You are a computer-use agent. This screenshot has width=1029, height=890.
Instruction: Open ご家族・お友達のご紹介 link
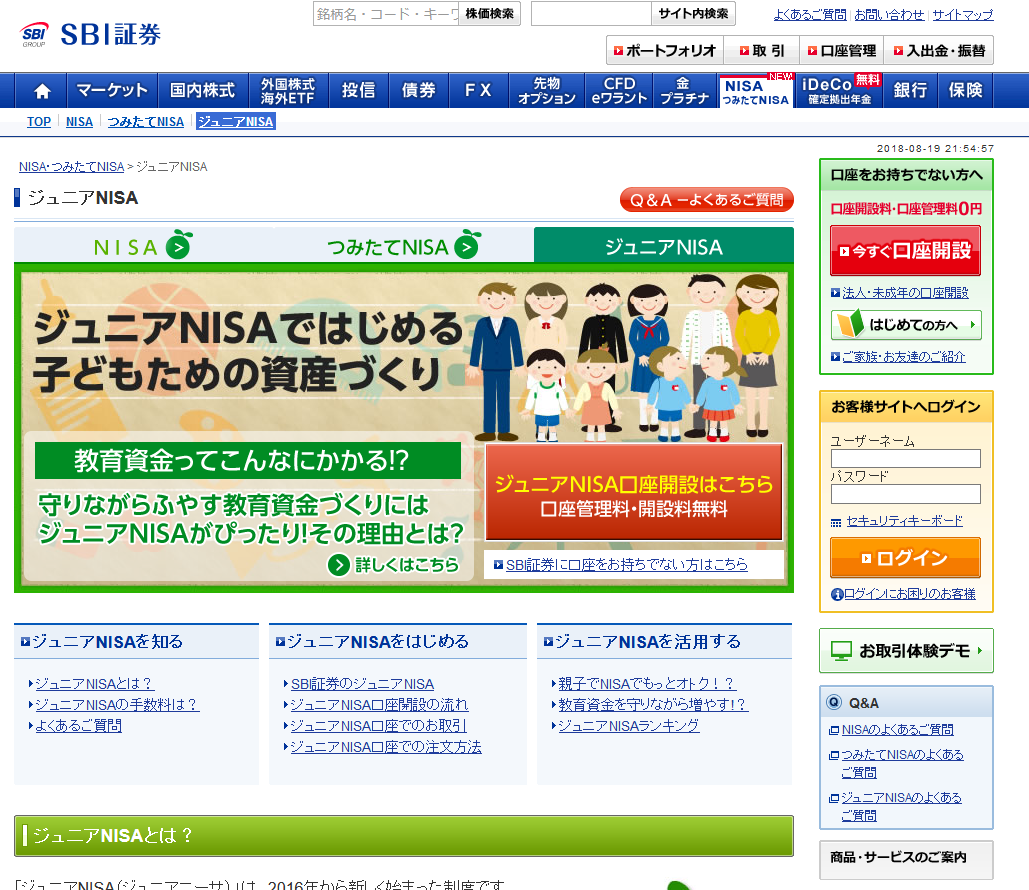904,356
